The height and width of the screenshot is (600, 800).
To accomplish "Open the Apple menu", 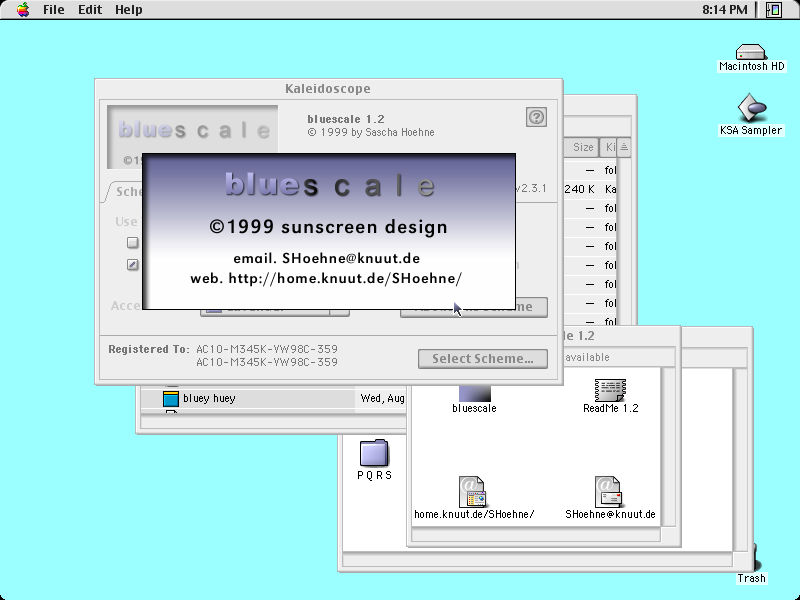I will (x=23, y=10).
